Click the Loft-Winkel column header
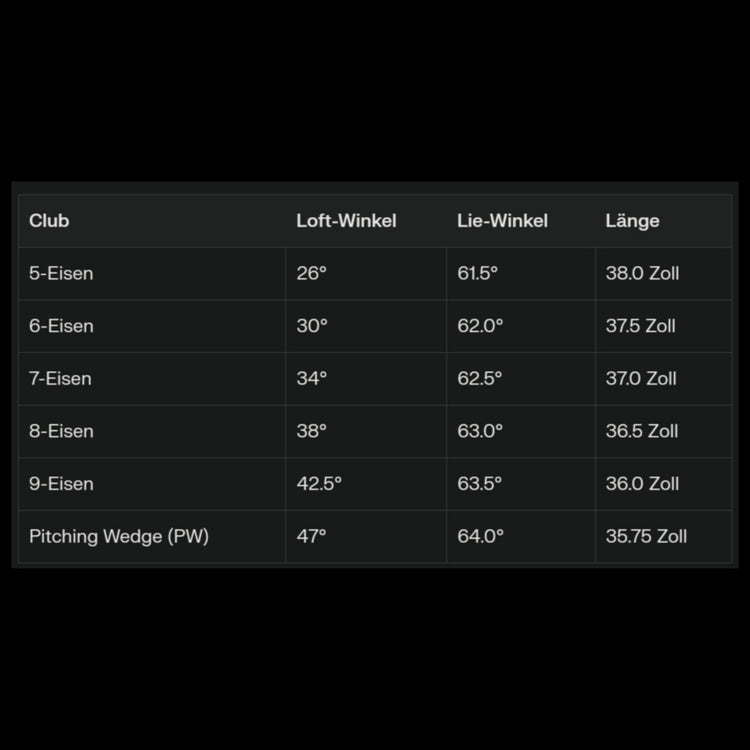This screenshot has width=750, height=750. pos(346,221)
